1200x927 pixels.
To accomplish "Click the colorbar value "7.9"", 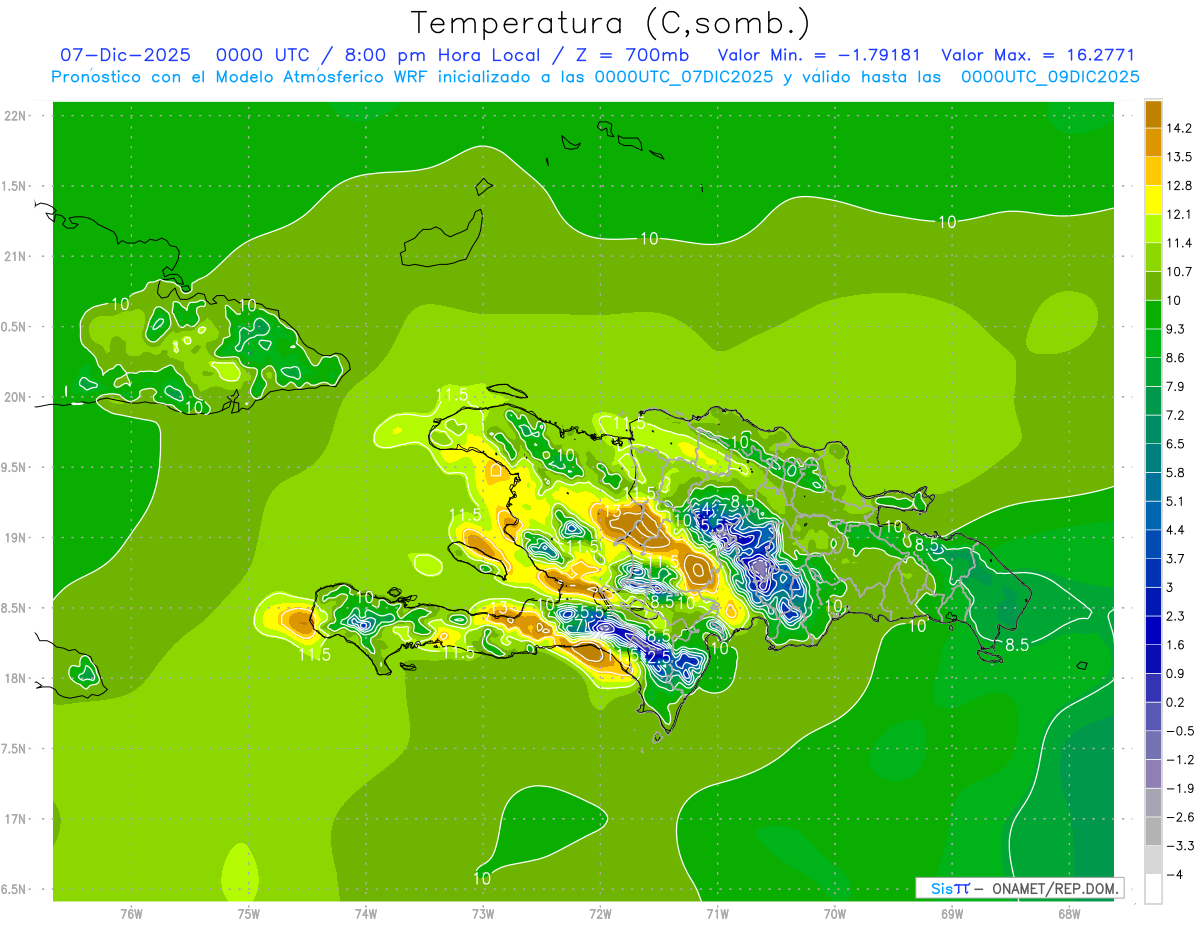I will click(x=1176, y=387).
